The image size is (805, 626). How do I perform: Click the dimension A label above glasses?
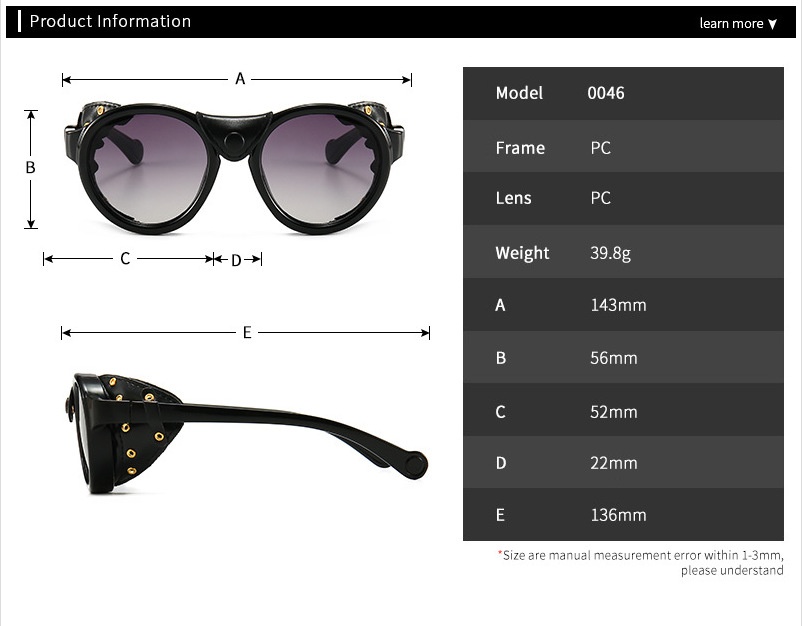(240, 79)
